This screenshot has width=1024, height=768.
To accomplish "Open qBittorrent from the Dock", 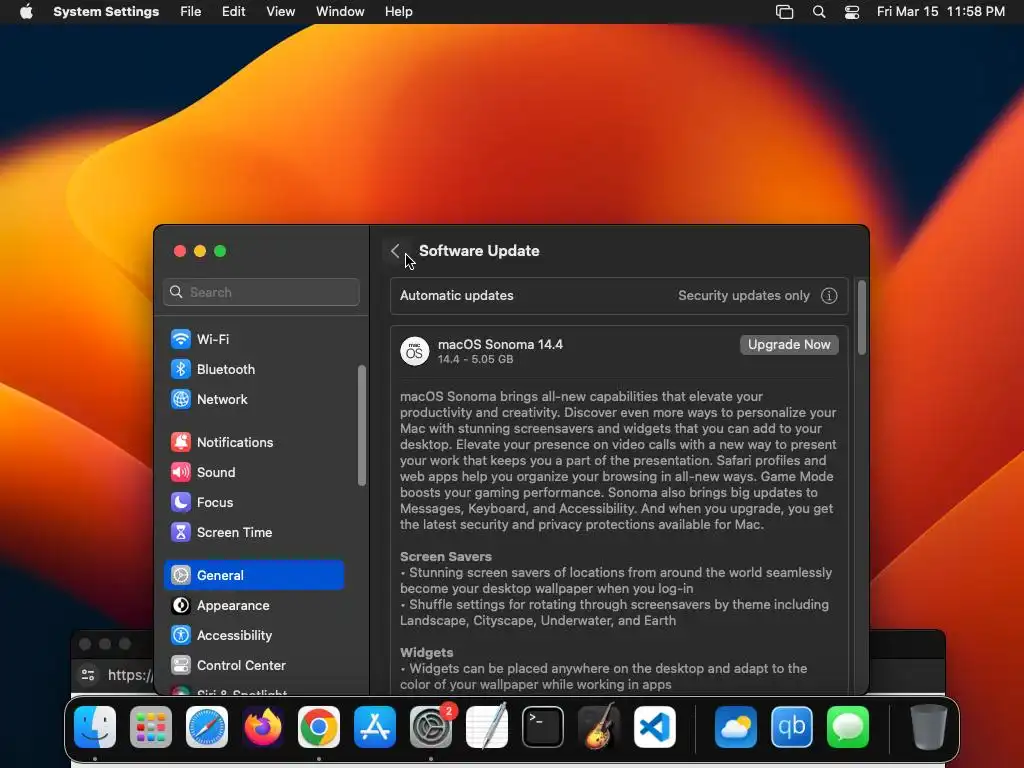I will pos(792,727).
